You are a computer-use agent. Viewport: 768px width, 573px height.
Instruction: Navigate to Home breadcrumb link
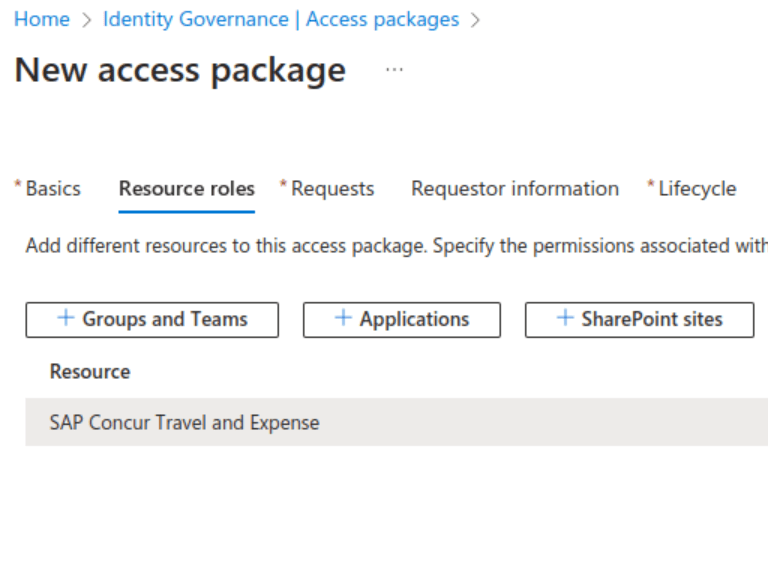[42, 20]
